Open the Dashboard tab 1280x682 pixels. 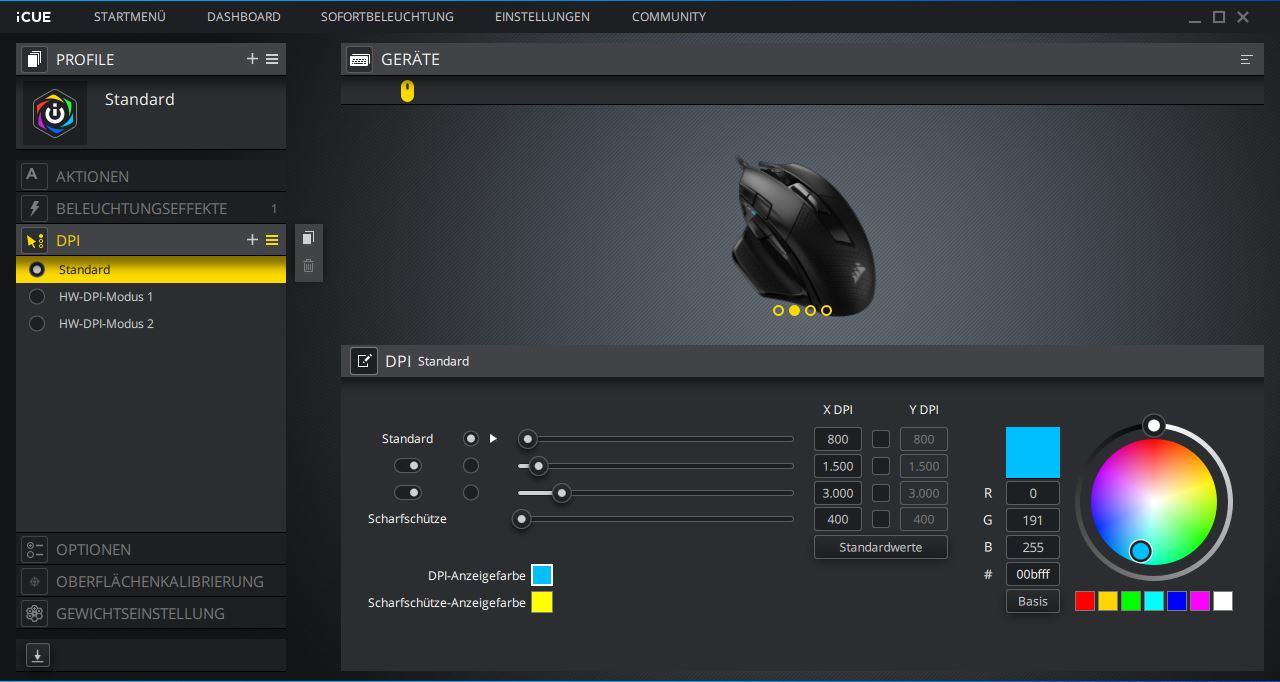244,17
